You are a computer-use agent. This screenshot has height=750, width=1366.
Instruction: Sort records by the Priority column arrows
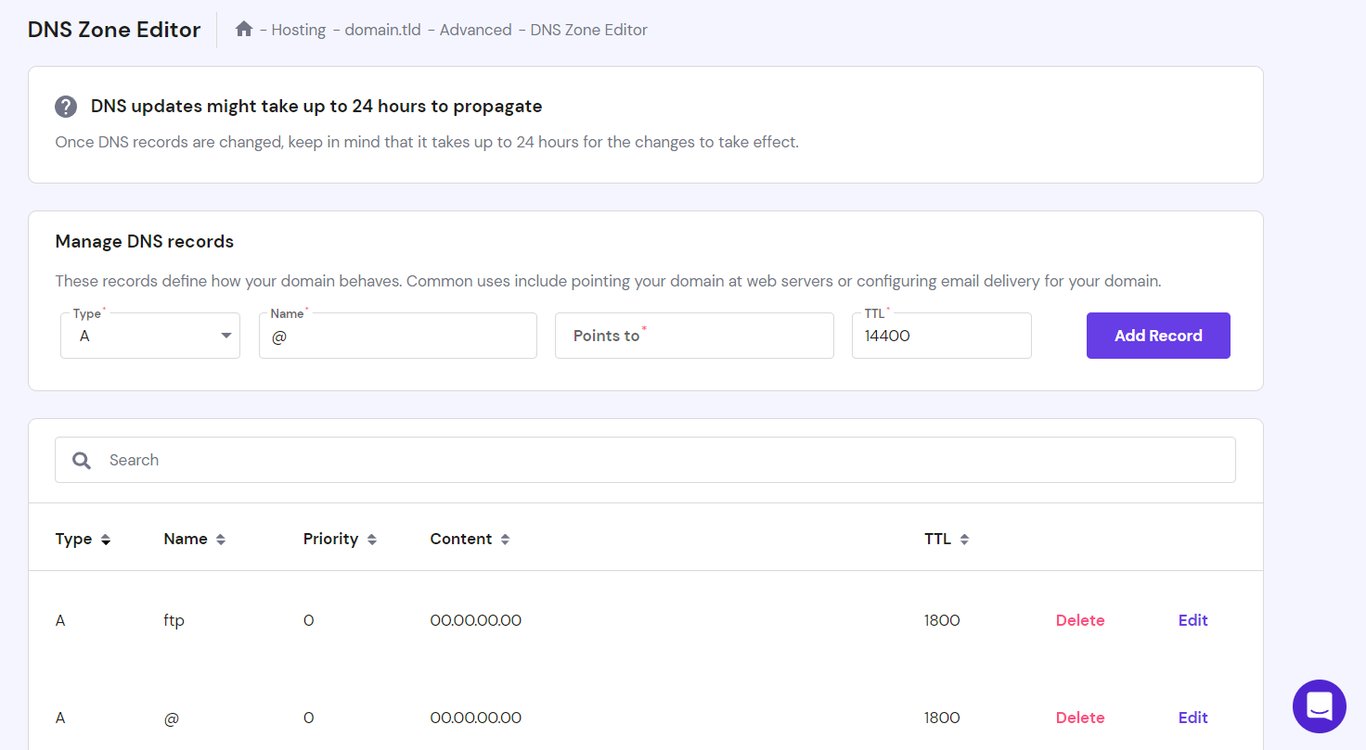coord(372,538)
